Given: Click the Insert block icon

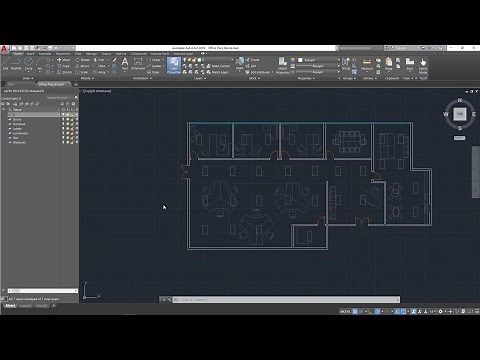Looking at the screenshot, I should coord(239,63).
